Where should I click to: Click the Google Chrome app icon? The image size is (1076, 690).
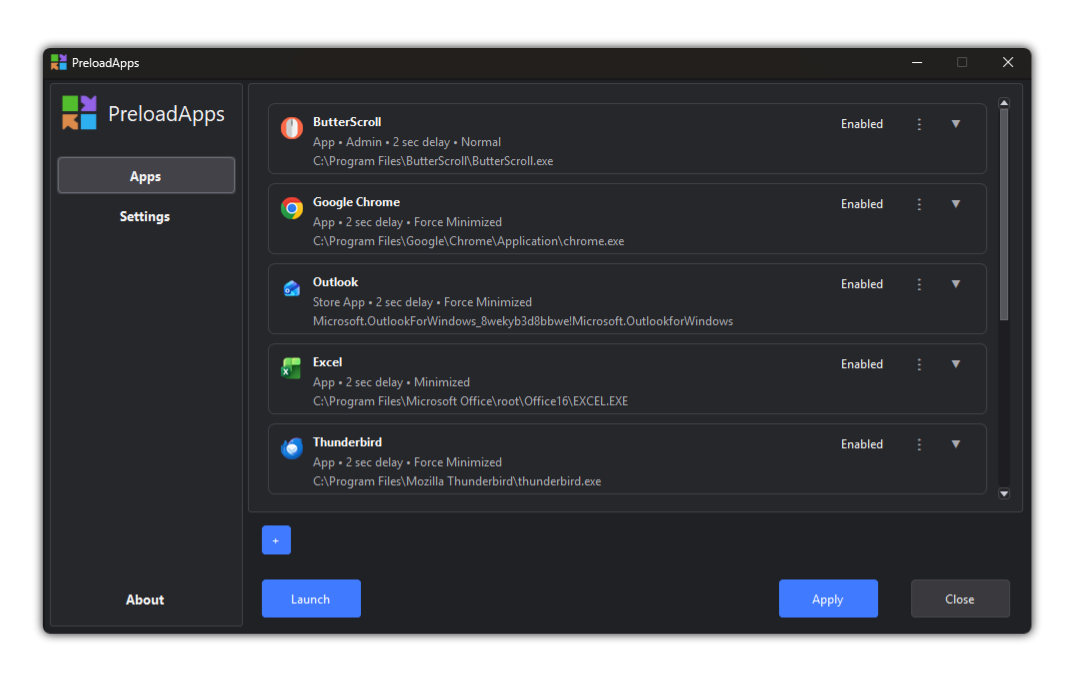[x=292, y=208]
